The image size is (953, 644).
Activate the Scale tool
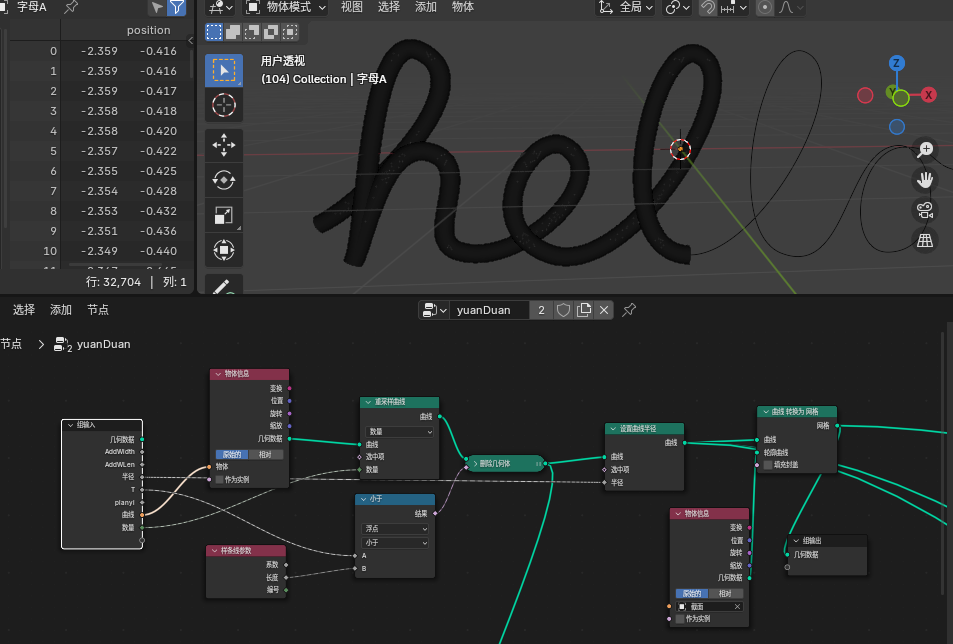[223, 215]
